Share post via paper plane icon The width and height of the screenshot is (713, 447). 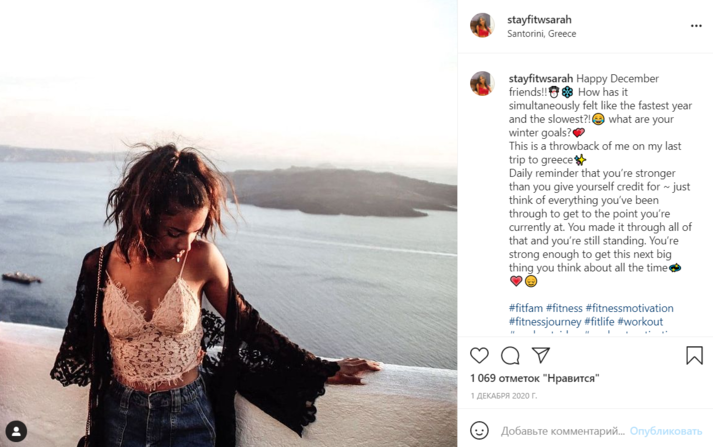click(541, 355)
